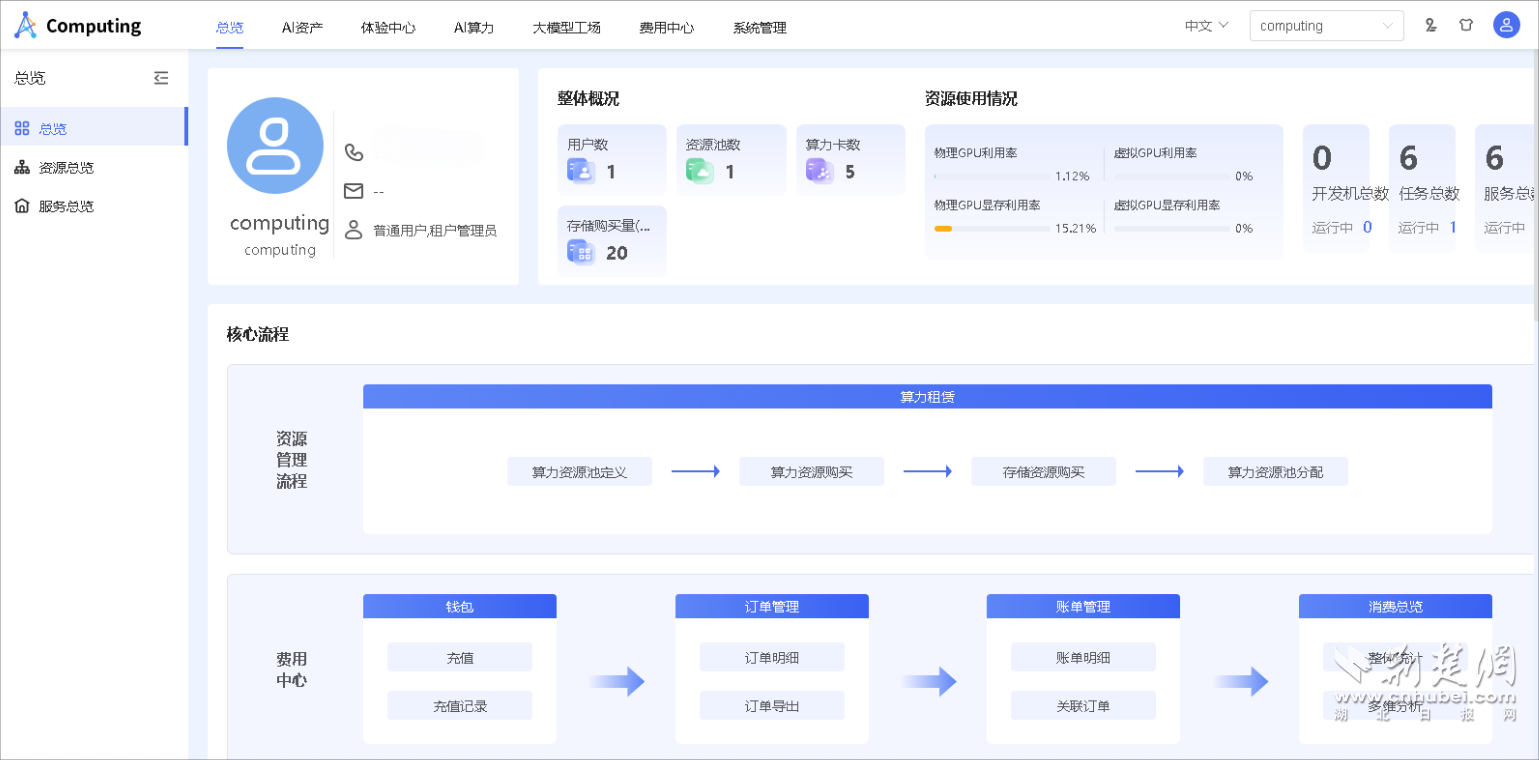The height and width of the screenshot is (760, 1539).
Task: Click the 用户数 stat card icon
Action: 581,171
